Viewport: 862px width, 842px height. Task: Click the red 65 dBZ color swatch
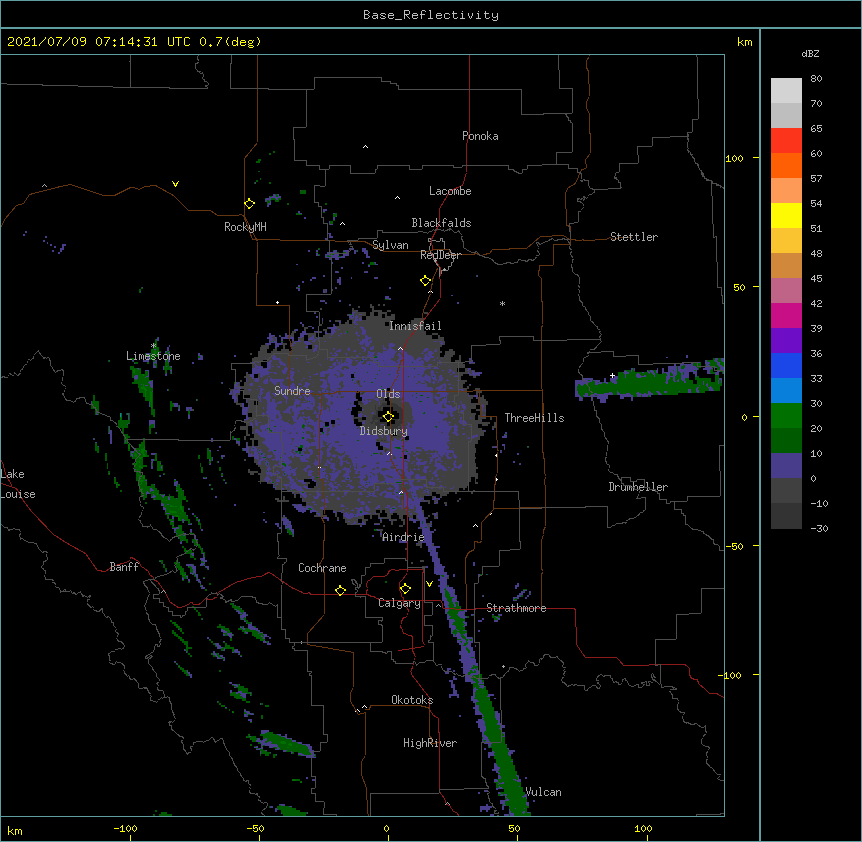click(x=786, y=141)
